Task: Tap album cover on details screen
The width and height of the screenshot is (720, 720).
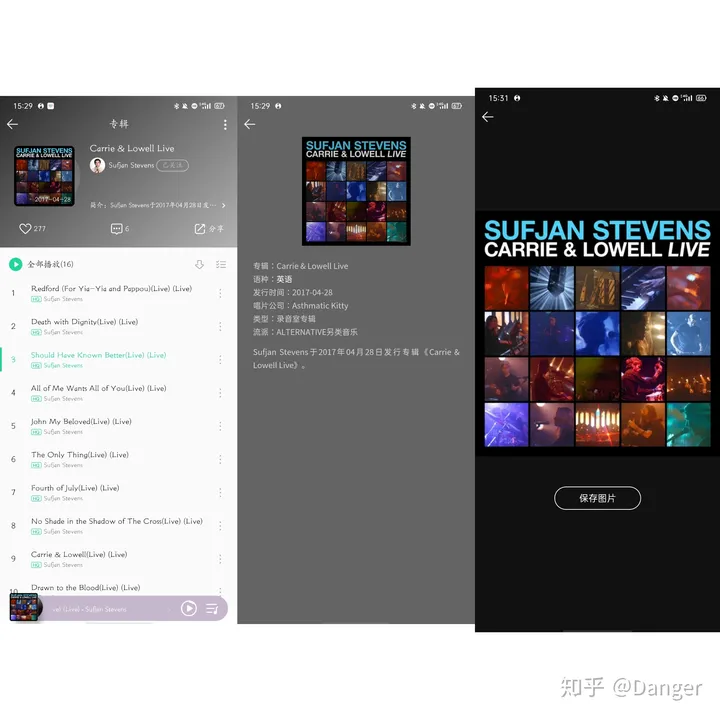Action: pyautogui.click(x=356, y=191)
